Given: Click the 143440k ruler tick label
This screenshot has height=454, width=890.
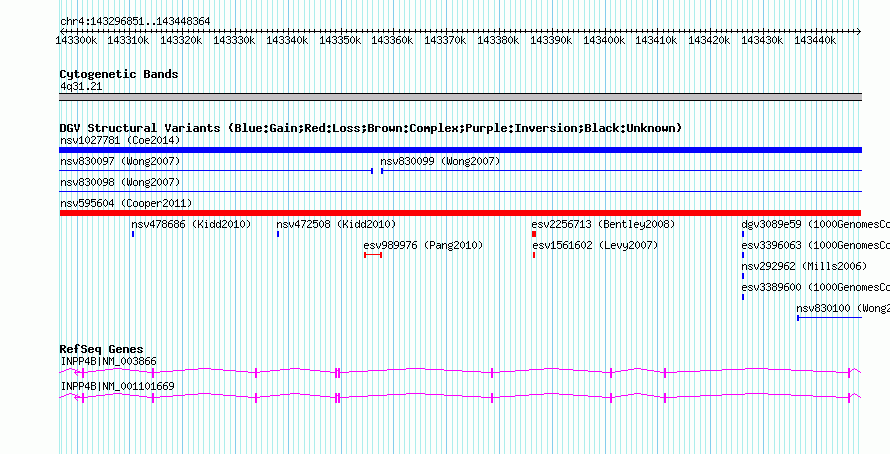Looking at the screenshot, I should pos(815,40).
